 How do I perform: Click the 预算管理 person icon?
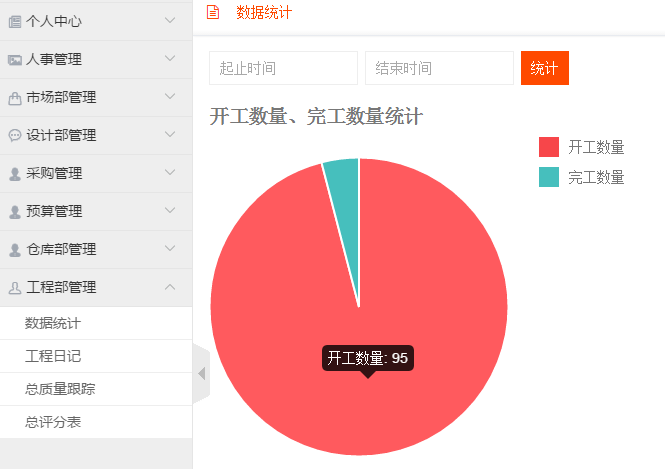click(x=14, y=212)
